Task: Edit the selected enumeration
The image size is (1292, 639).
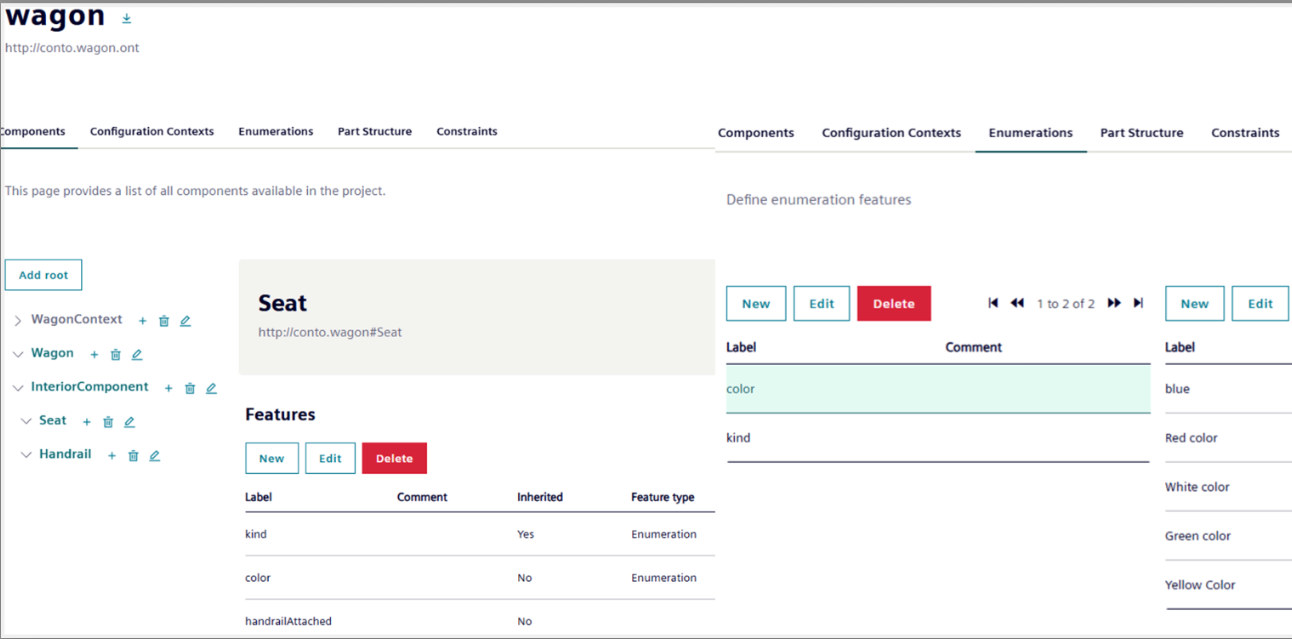Action: (822, 304)
